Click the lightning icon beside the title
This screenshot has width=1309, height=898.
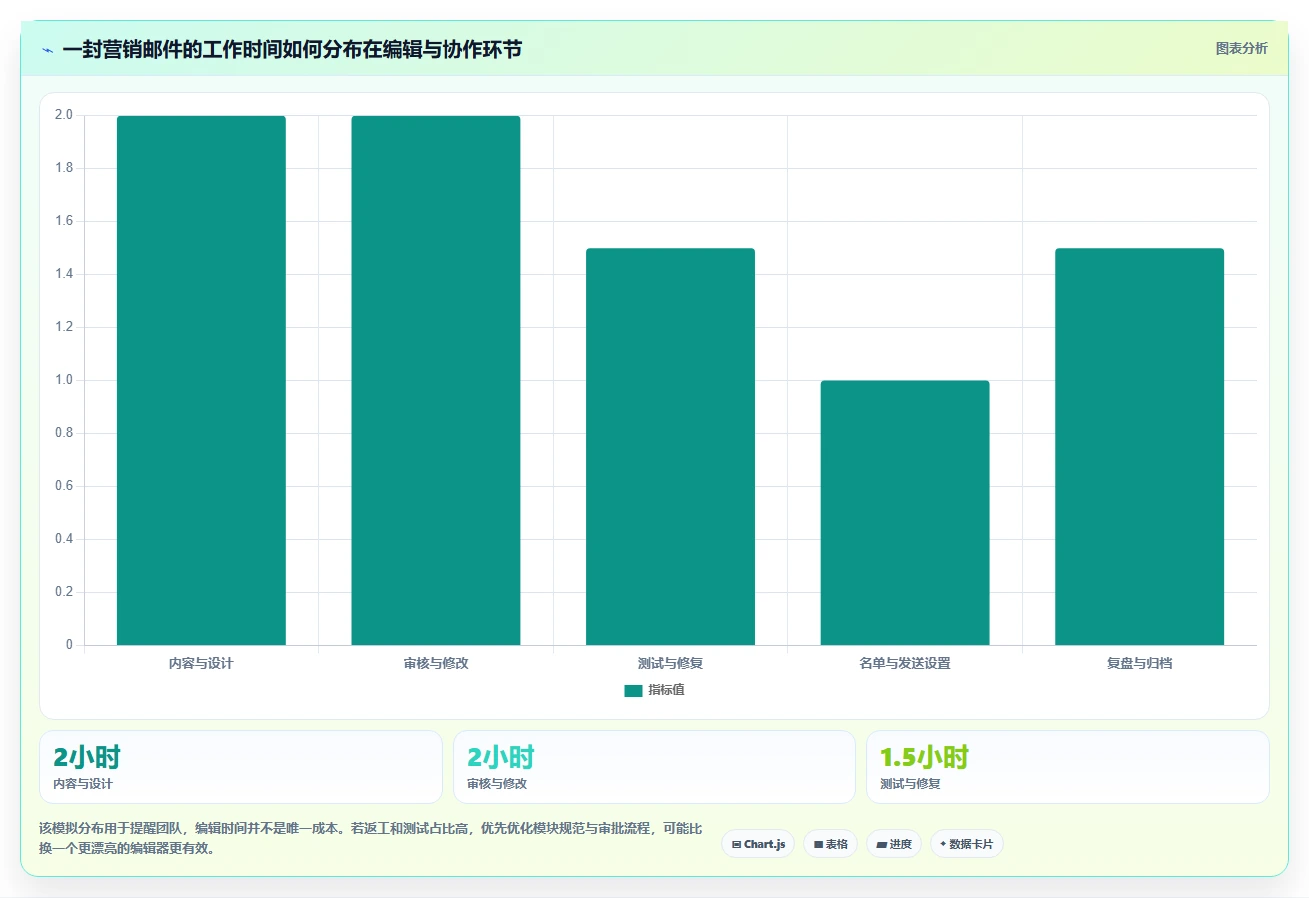47,50
